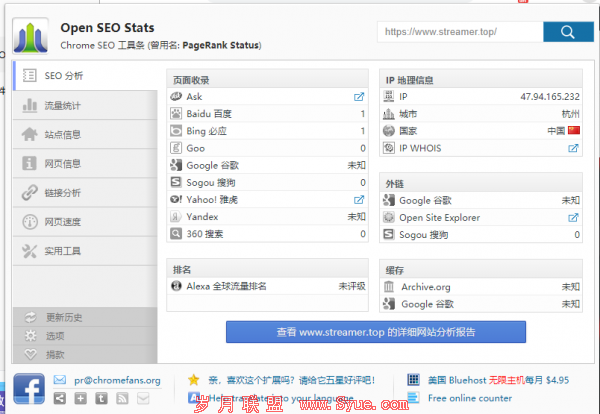Click the Alexa 全球流量排名 row
The image size is (600, 414).
click(x=267, y=286)
